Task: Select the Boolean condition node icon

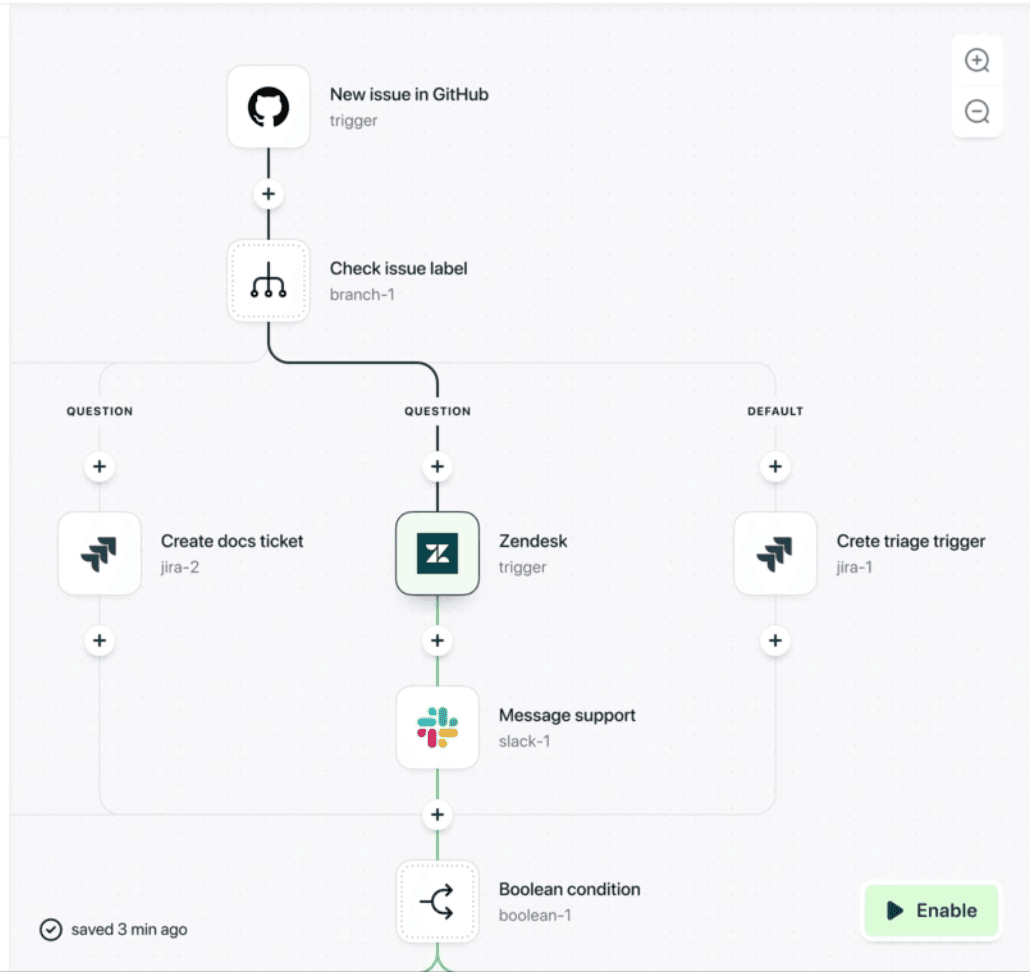Action: pos(437,901)
